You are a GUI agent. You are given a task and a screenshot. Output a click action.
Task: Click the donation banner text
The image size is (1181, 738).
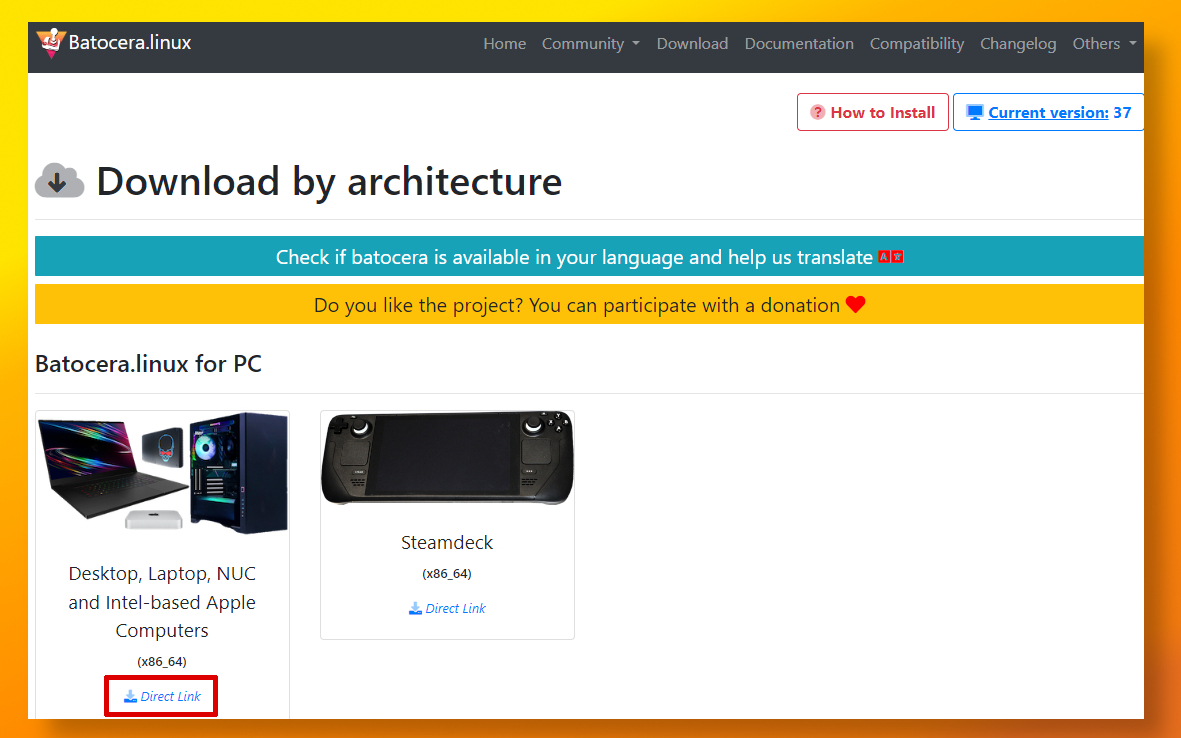click(576, 305)
